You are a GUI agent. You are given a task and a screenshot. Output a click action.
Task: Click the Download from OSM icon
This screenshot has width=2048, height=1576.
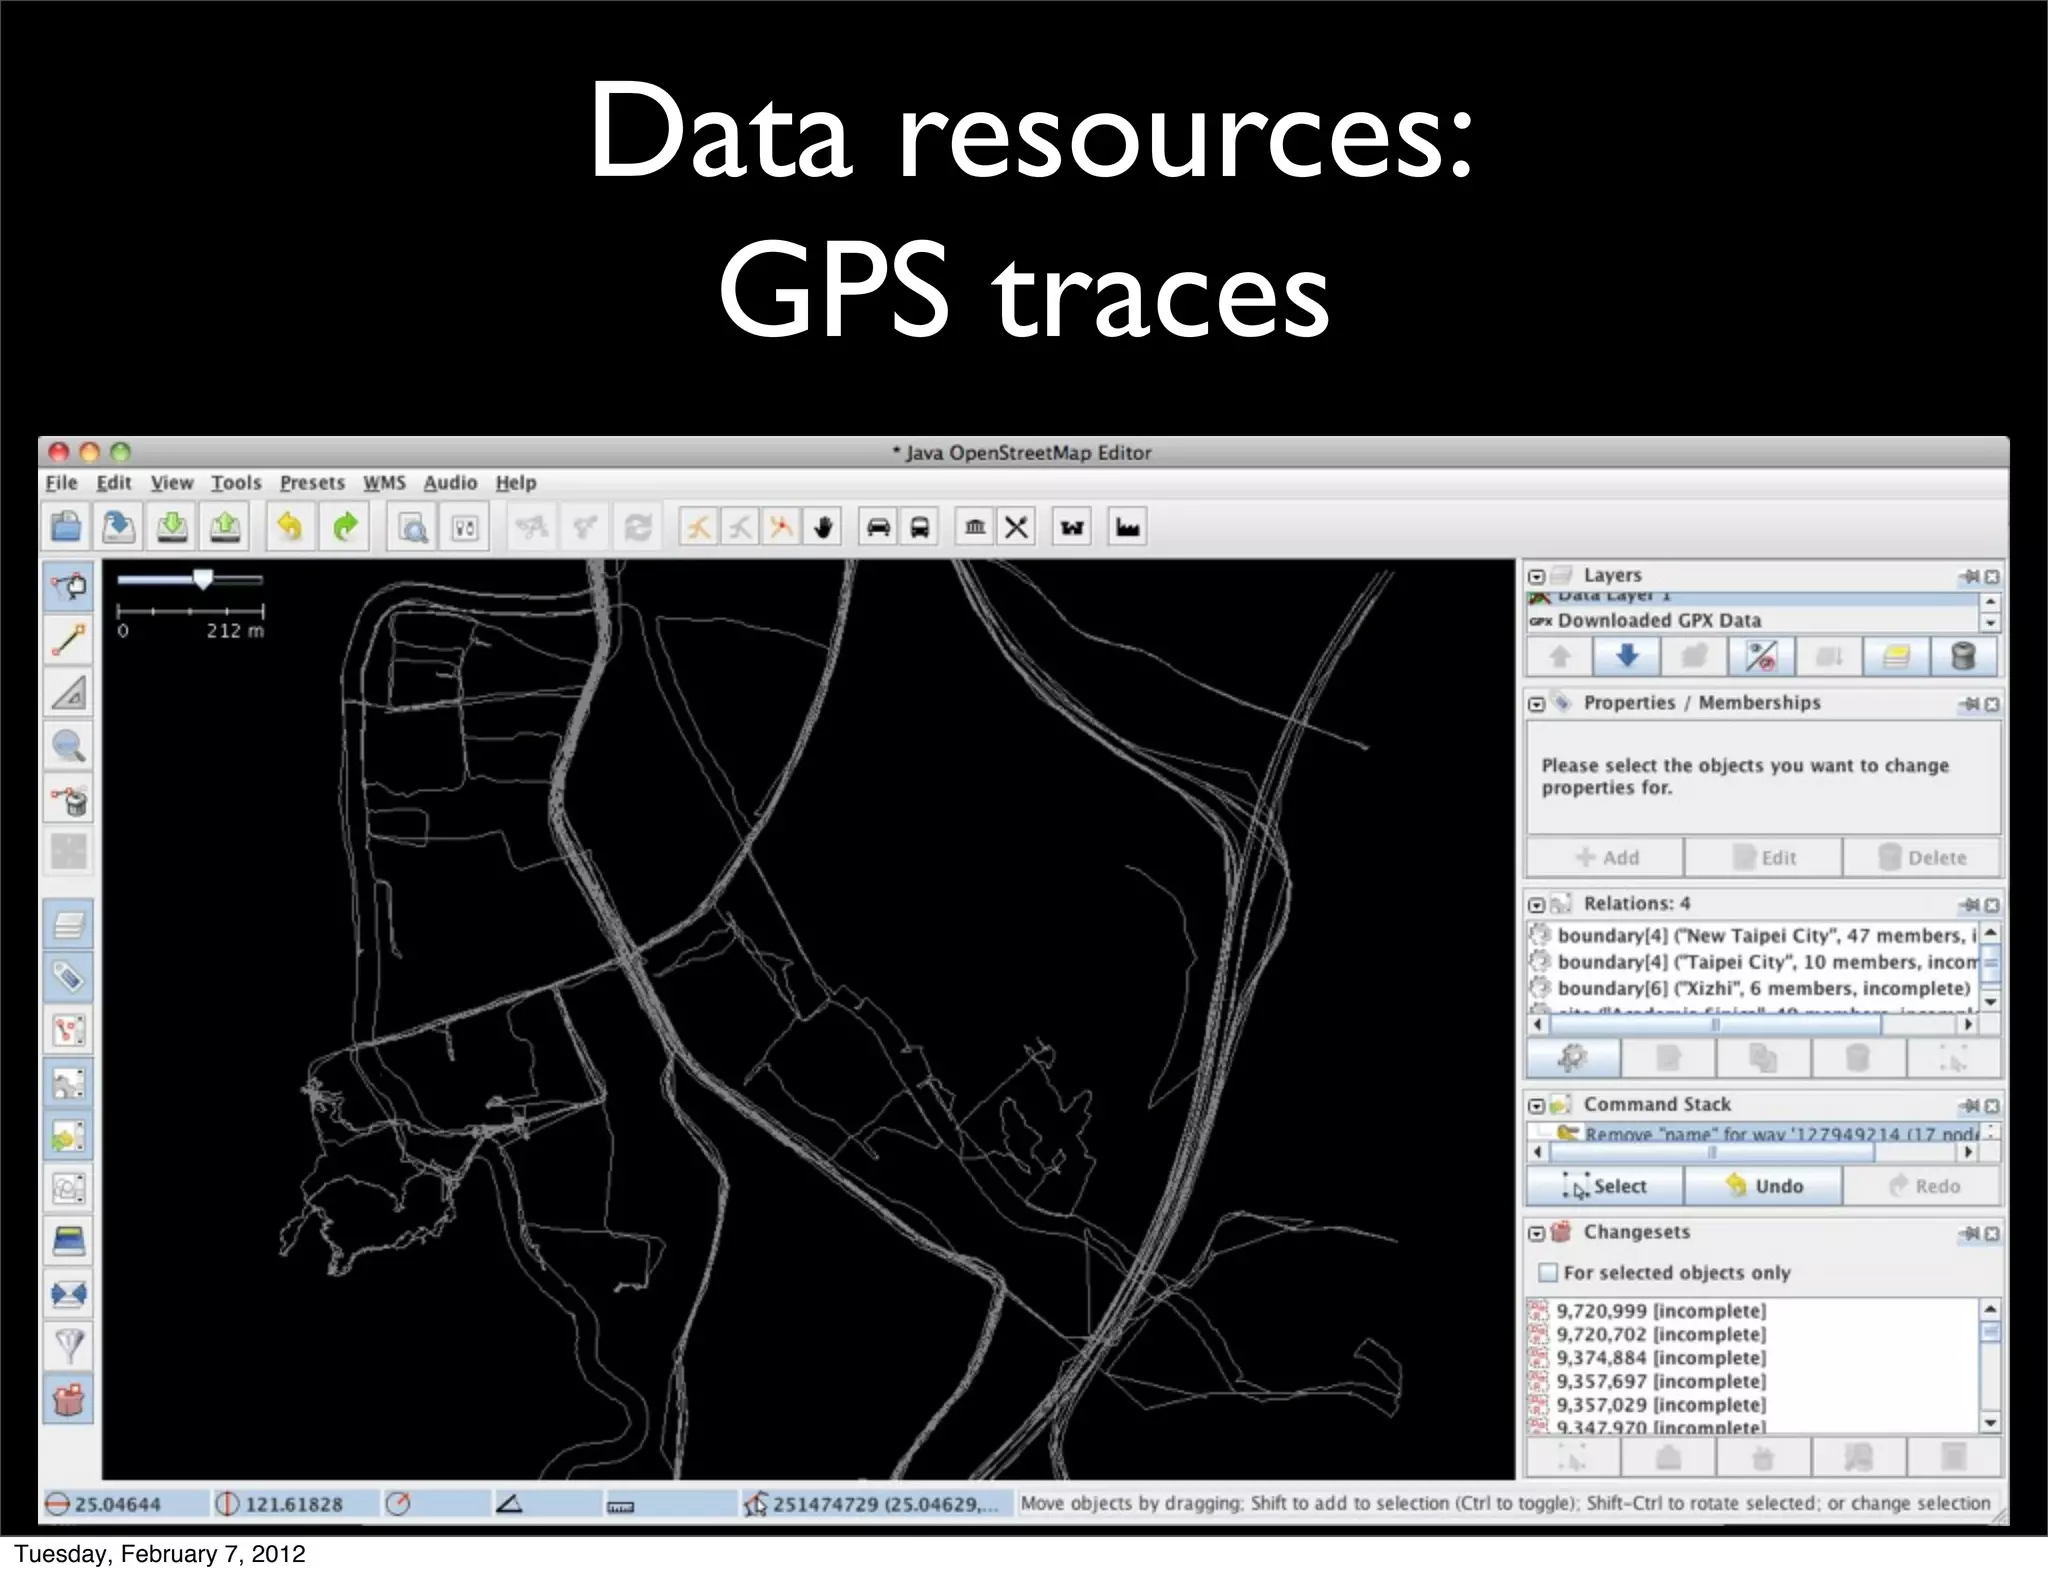click(173, 527)
